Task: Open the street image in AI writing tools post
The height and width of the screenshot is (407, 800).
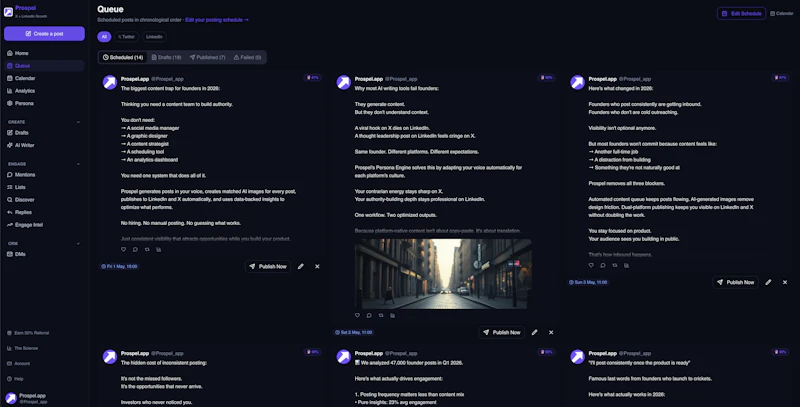Action: [x=443, y=273]
